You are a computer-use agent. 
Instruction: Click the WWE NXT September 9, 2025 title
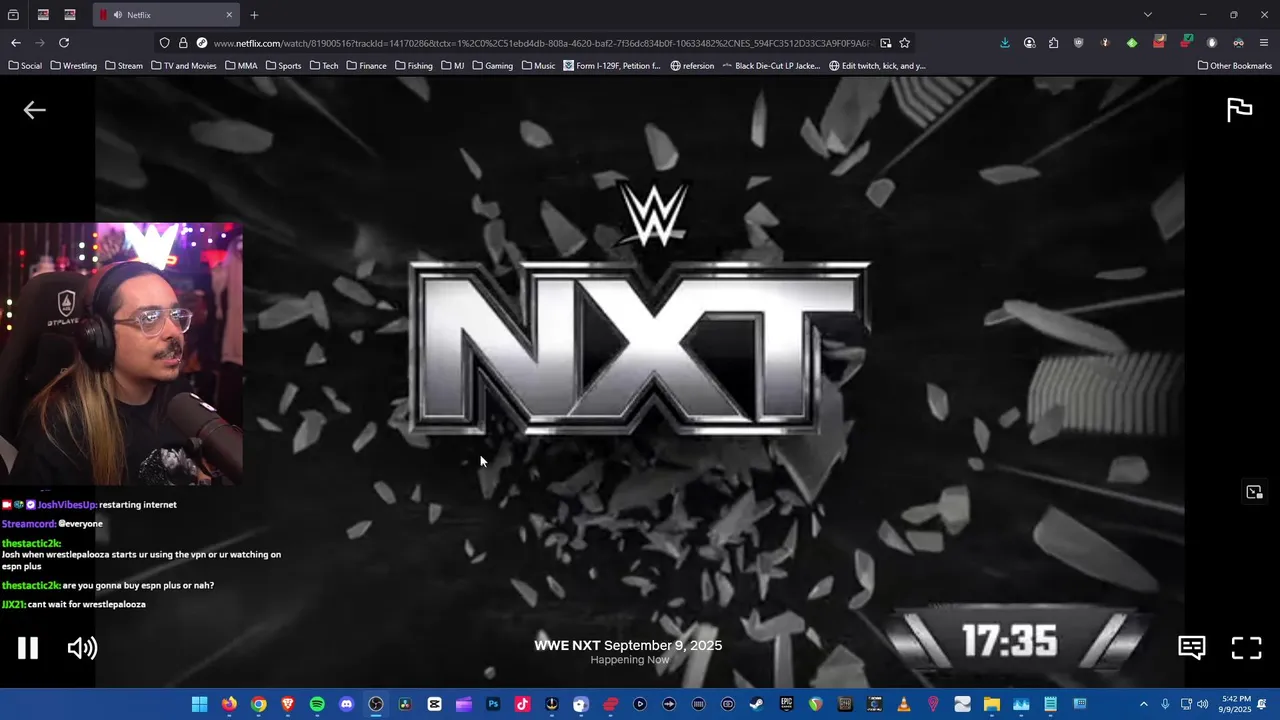click(x=628, y=645)
